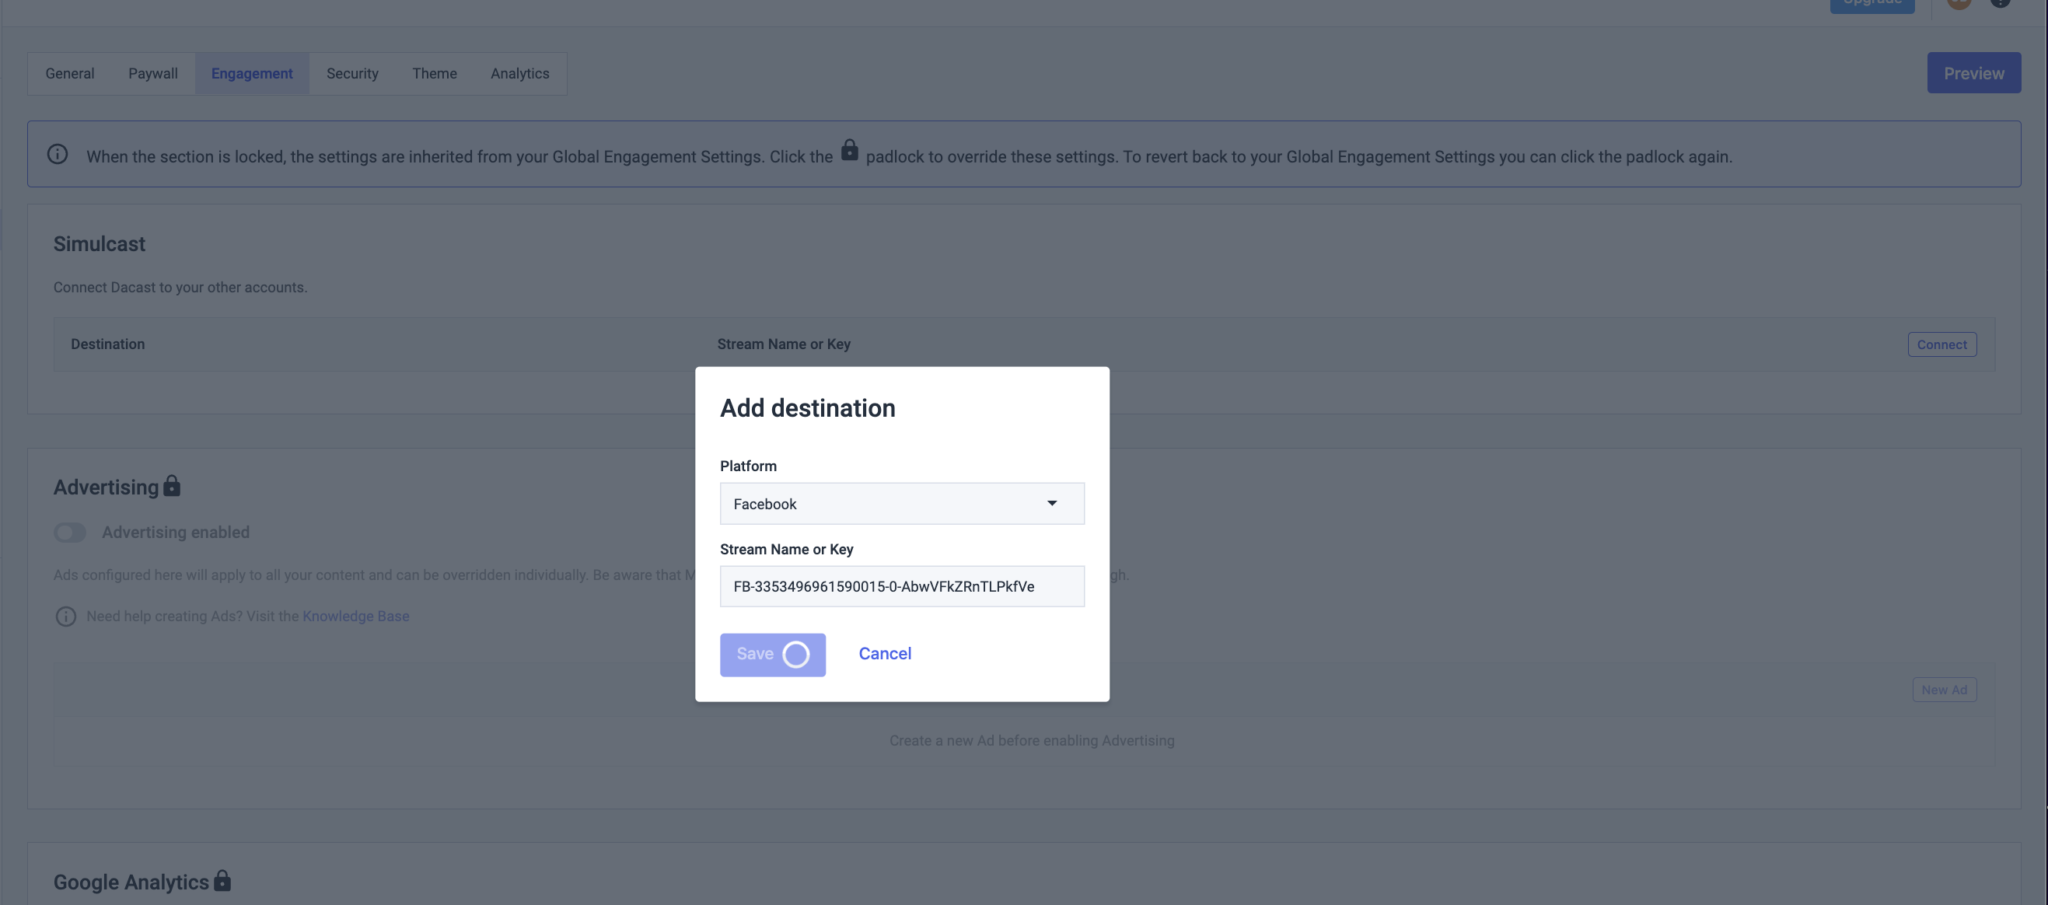Click Connect next to the Simulcast table
The height and width of the screenshot is (905, 2048).
pos(1941,344)
